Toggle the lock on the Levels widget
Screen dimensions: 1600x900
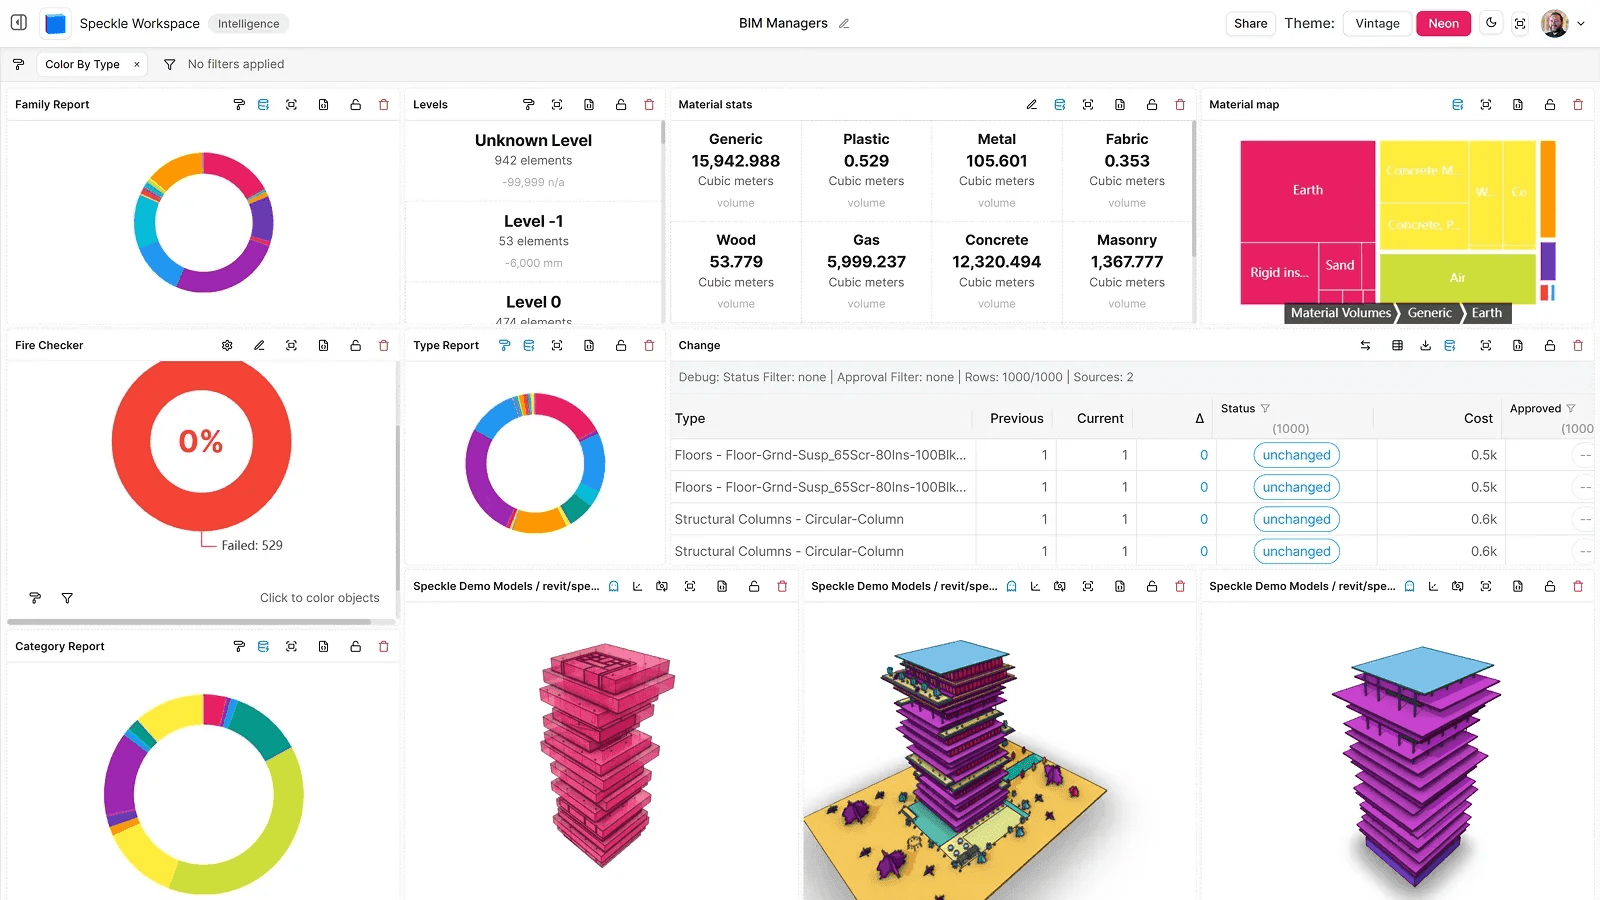[x=621, y=105]
